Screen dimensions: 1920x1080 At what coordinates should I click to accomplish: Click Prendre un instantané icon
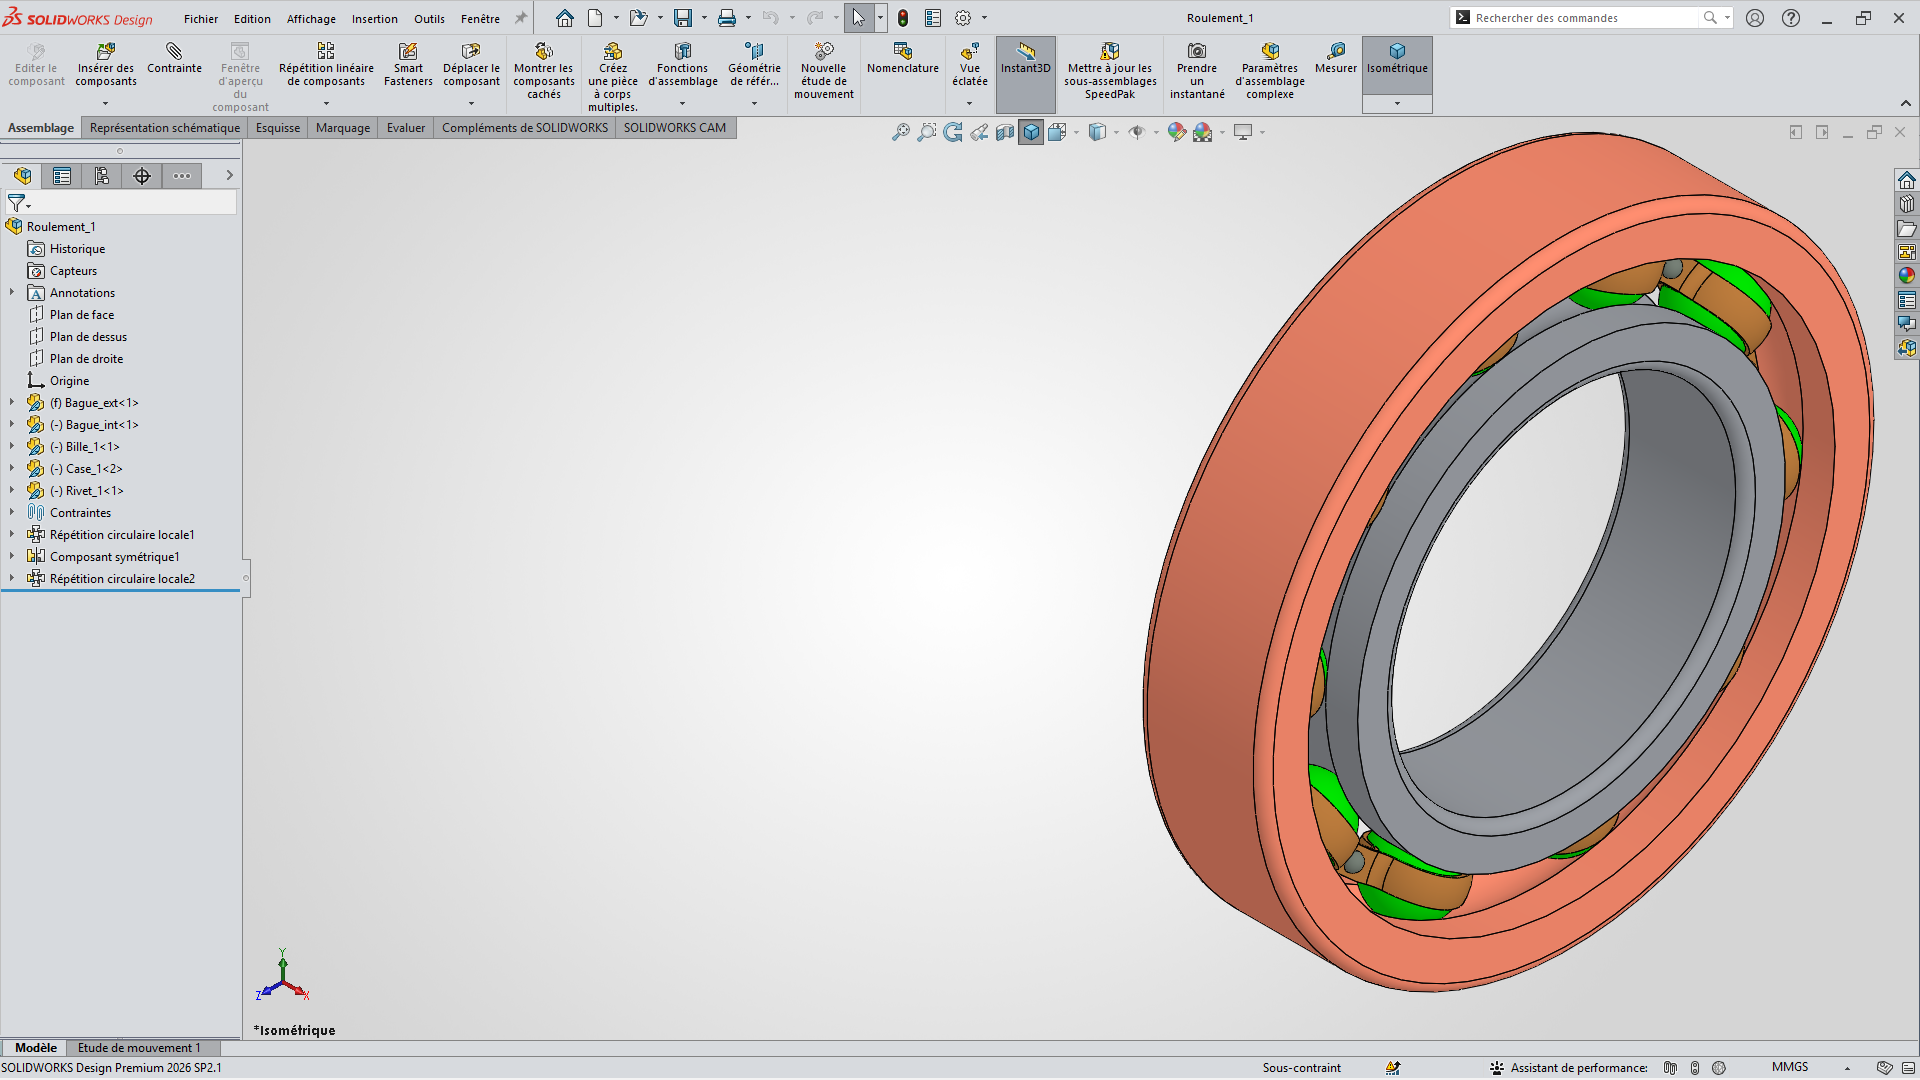coord(1197,70)
